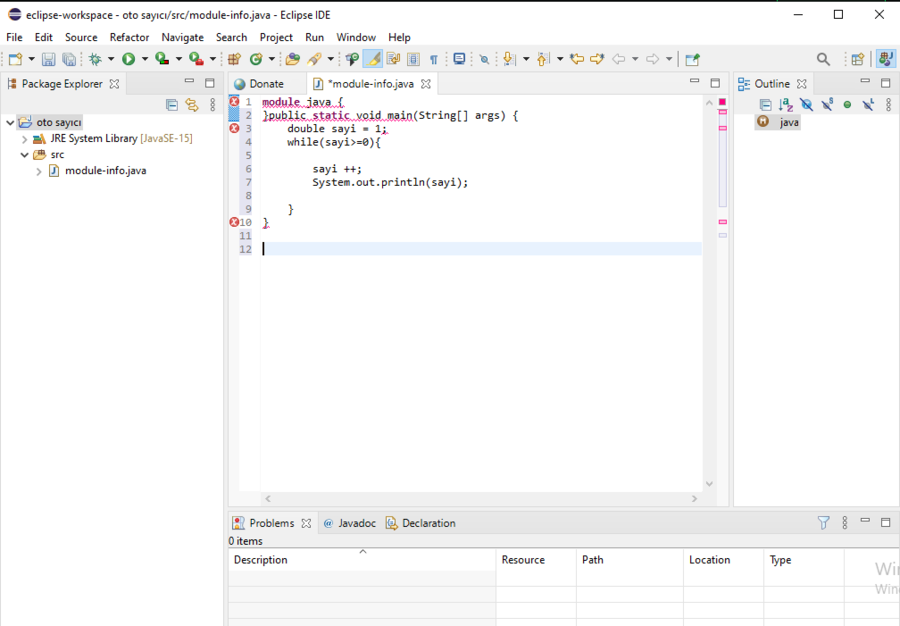The image size is (900, 626).
Task: Click the Next Edit Location icon
Action: (x=597, y=59)
